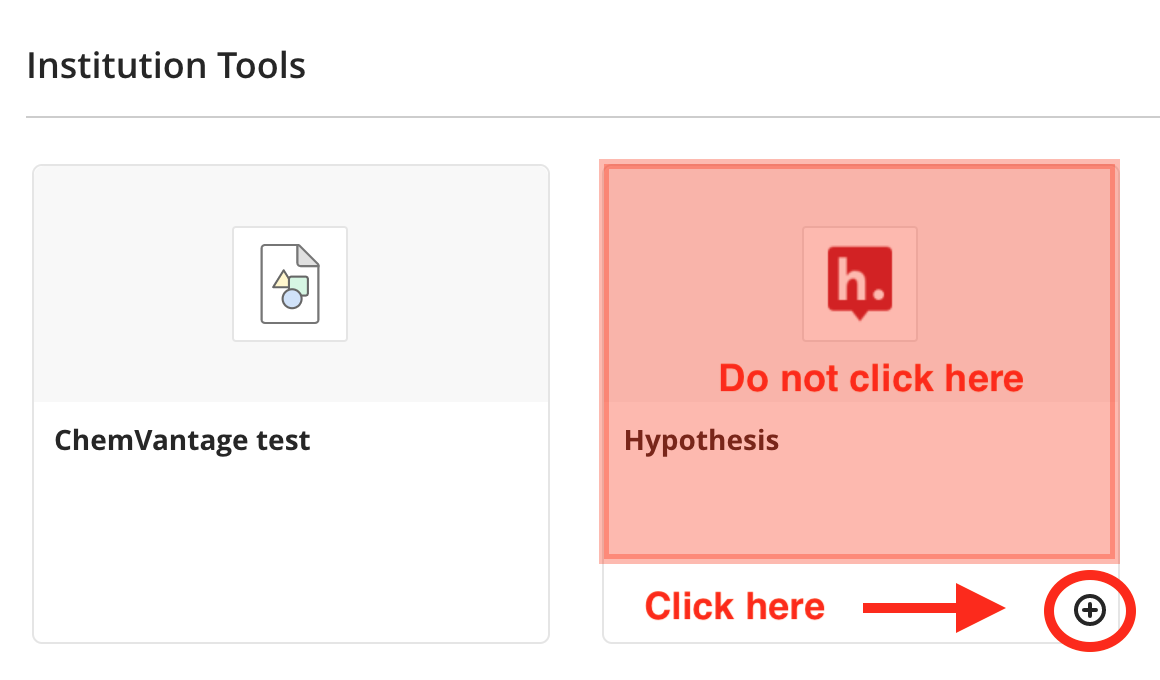Click the ChemVantage test title text
This screenshot has height=680, width=1160.
(x=182, y=440)
